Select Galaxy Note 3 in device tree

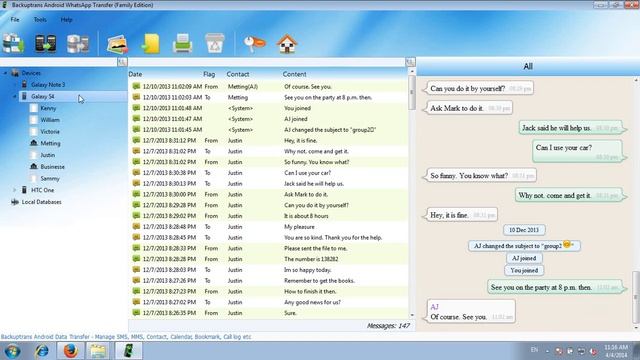click(48, 85)
